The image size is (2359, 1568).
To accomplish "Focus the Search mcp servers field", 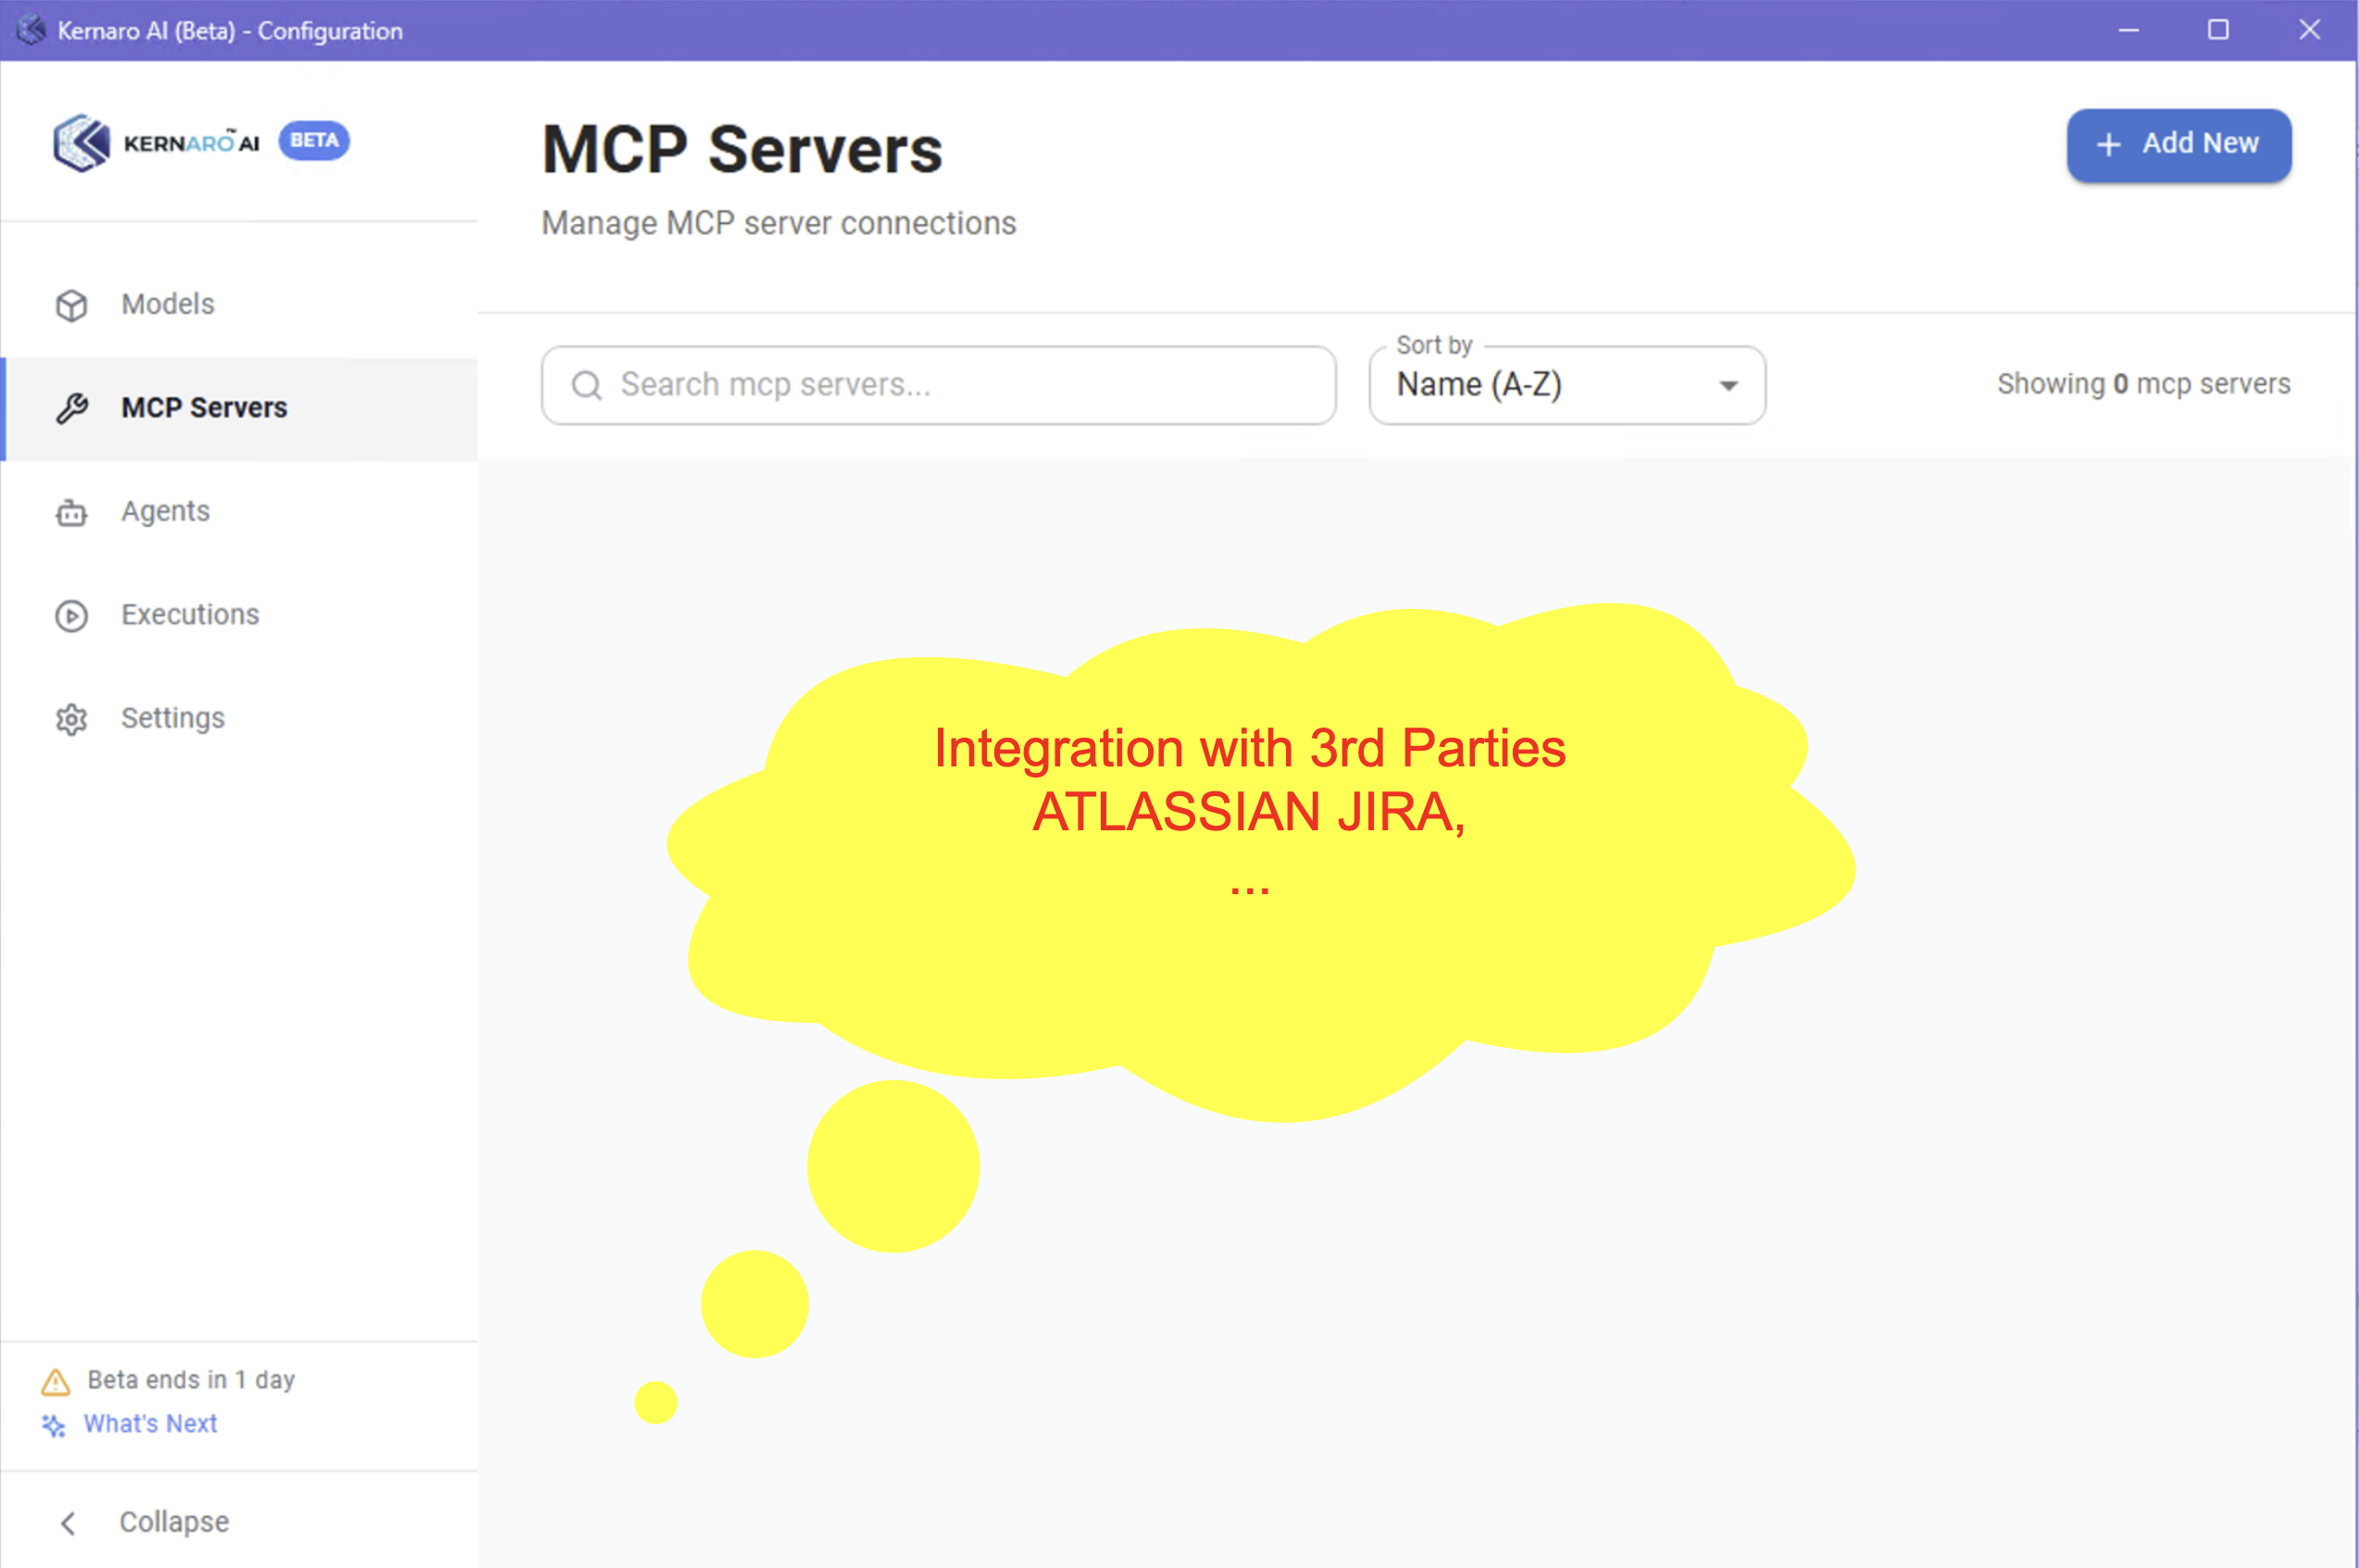I will coord(938,385).
